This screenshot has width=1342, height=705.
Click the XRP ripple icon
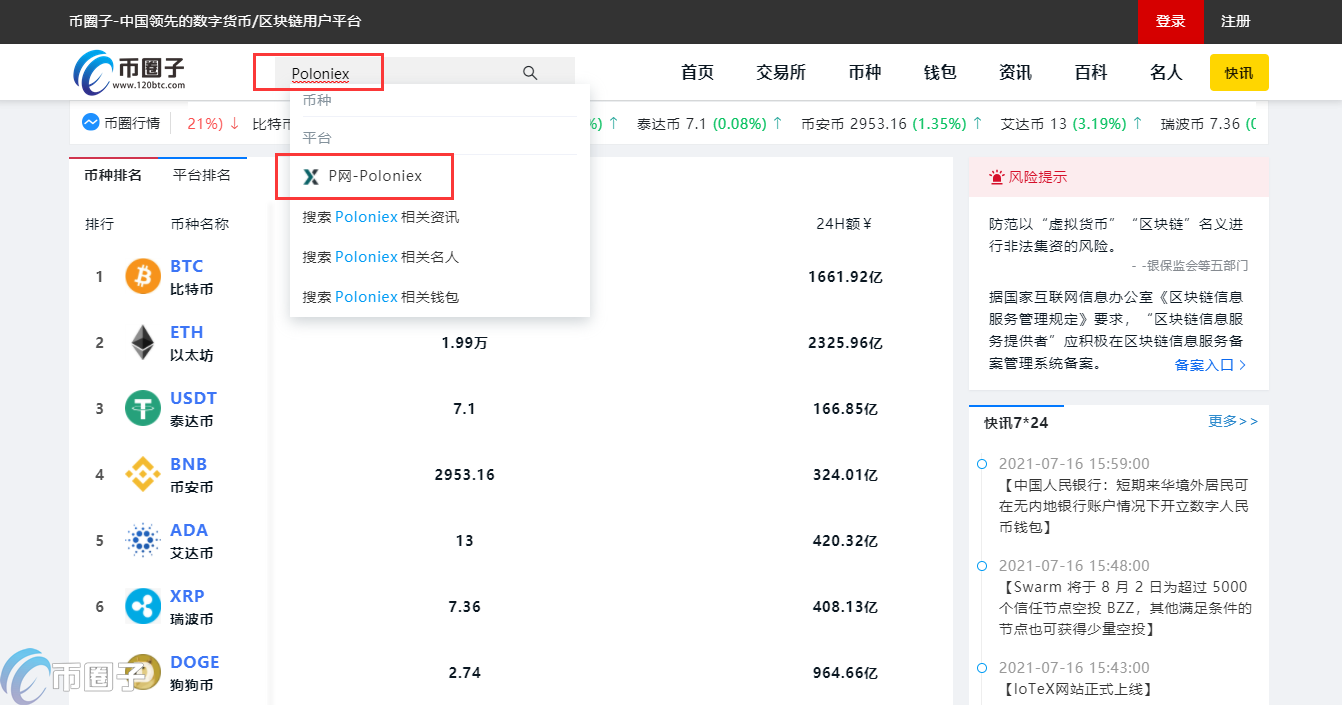point(143,606)
